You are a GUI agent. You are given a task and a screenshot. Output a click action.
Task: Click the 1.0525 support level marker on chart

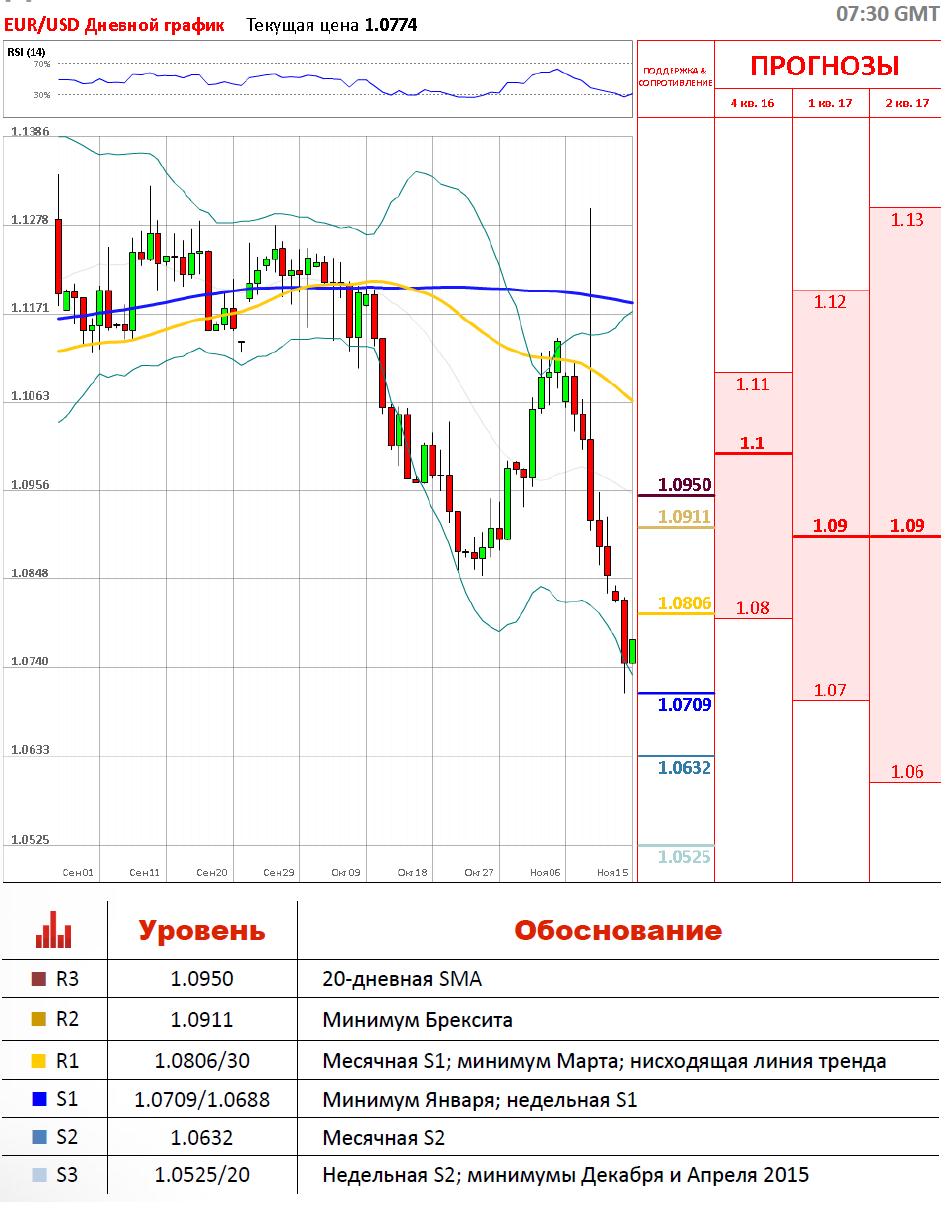pyautogui.click(x=685, y=857)
